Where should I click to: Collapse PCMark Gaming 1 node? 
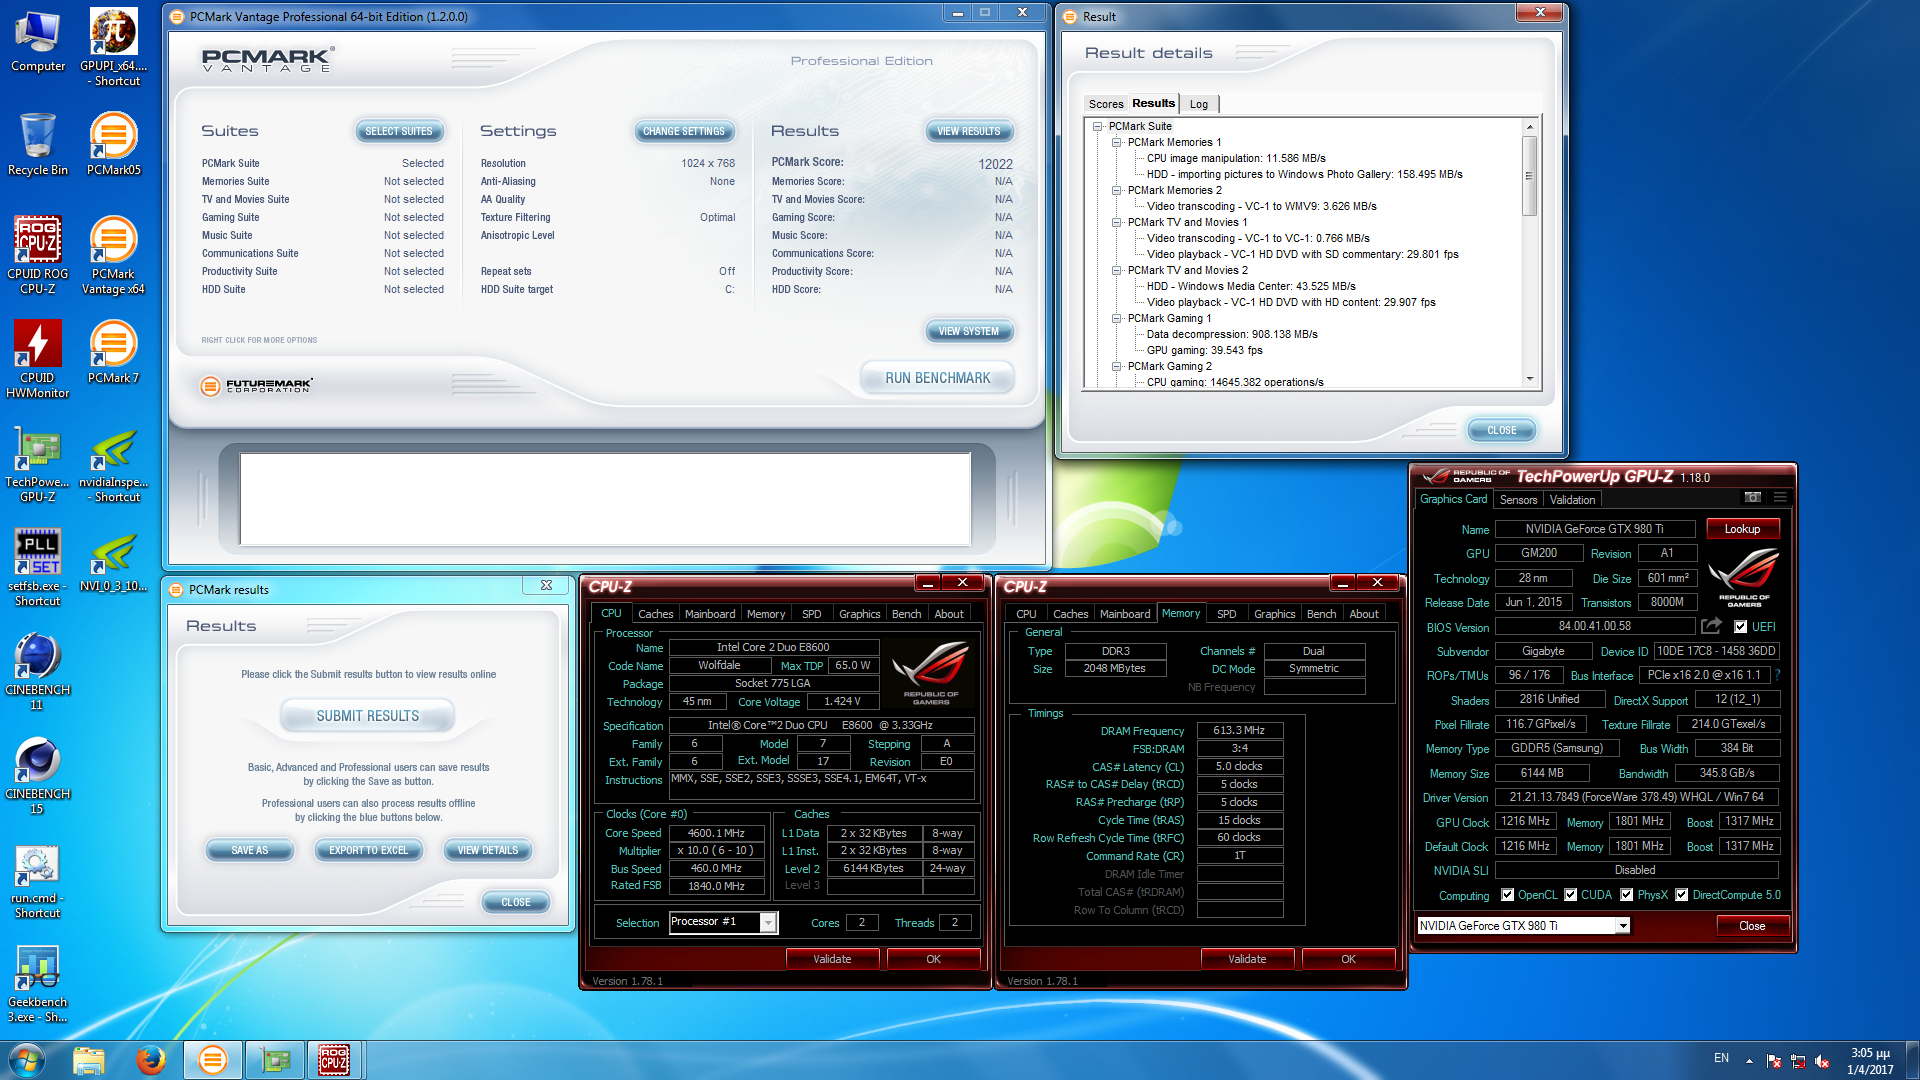(1117, 318)
